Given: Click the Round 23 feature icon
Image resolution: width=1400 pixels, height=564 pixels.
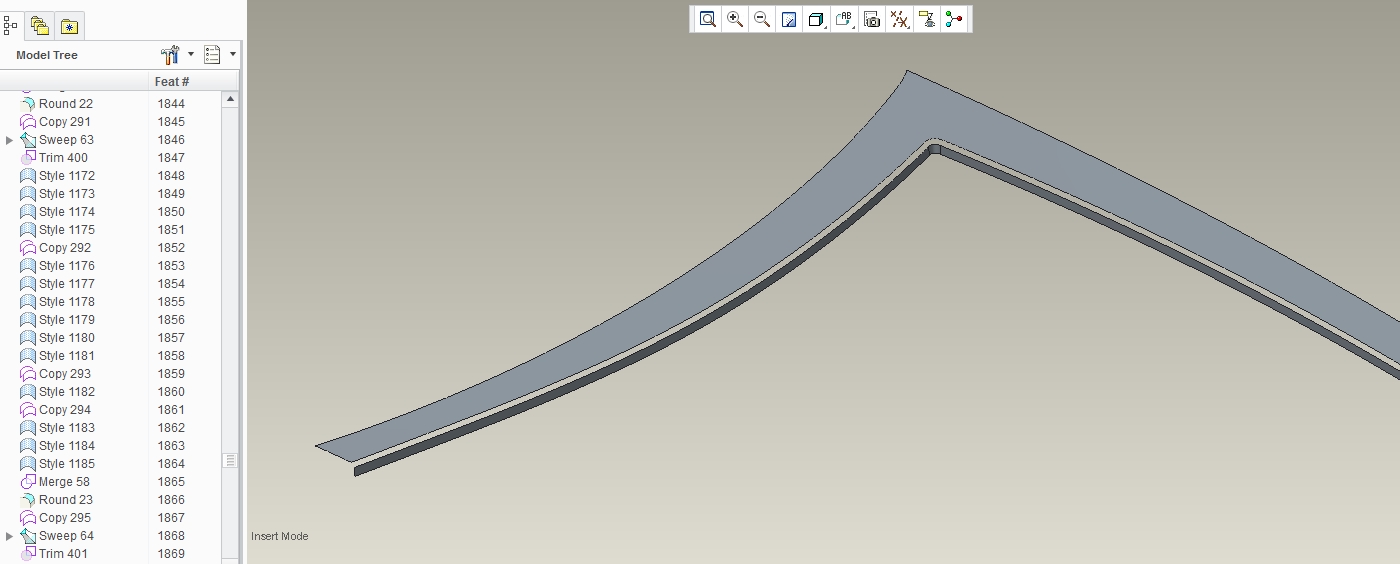Looking at the screenshot, I should (28, 500).
